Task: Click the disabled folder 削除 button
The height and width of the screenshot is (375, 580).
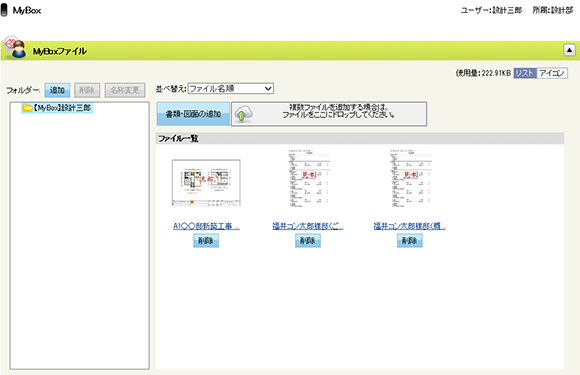Action: point(87,90)
